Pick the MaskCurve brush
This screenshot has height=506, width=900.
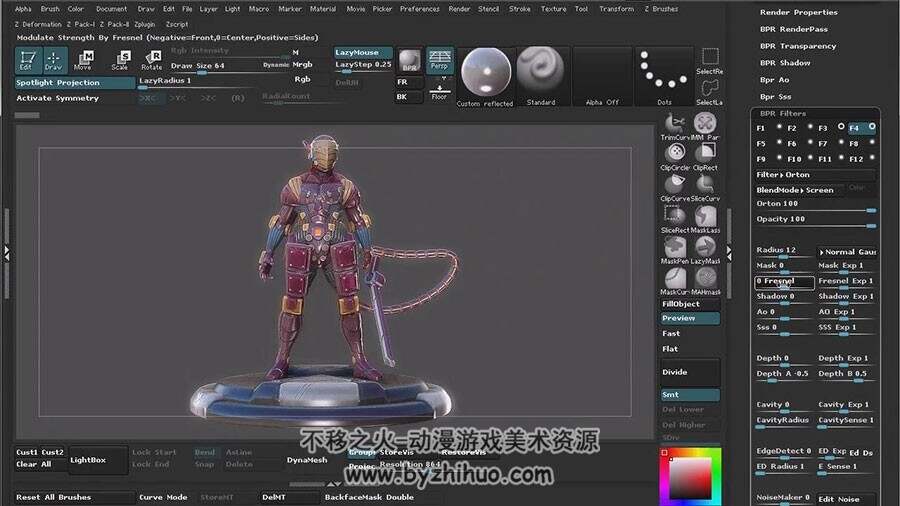pos(676,282)
